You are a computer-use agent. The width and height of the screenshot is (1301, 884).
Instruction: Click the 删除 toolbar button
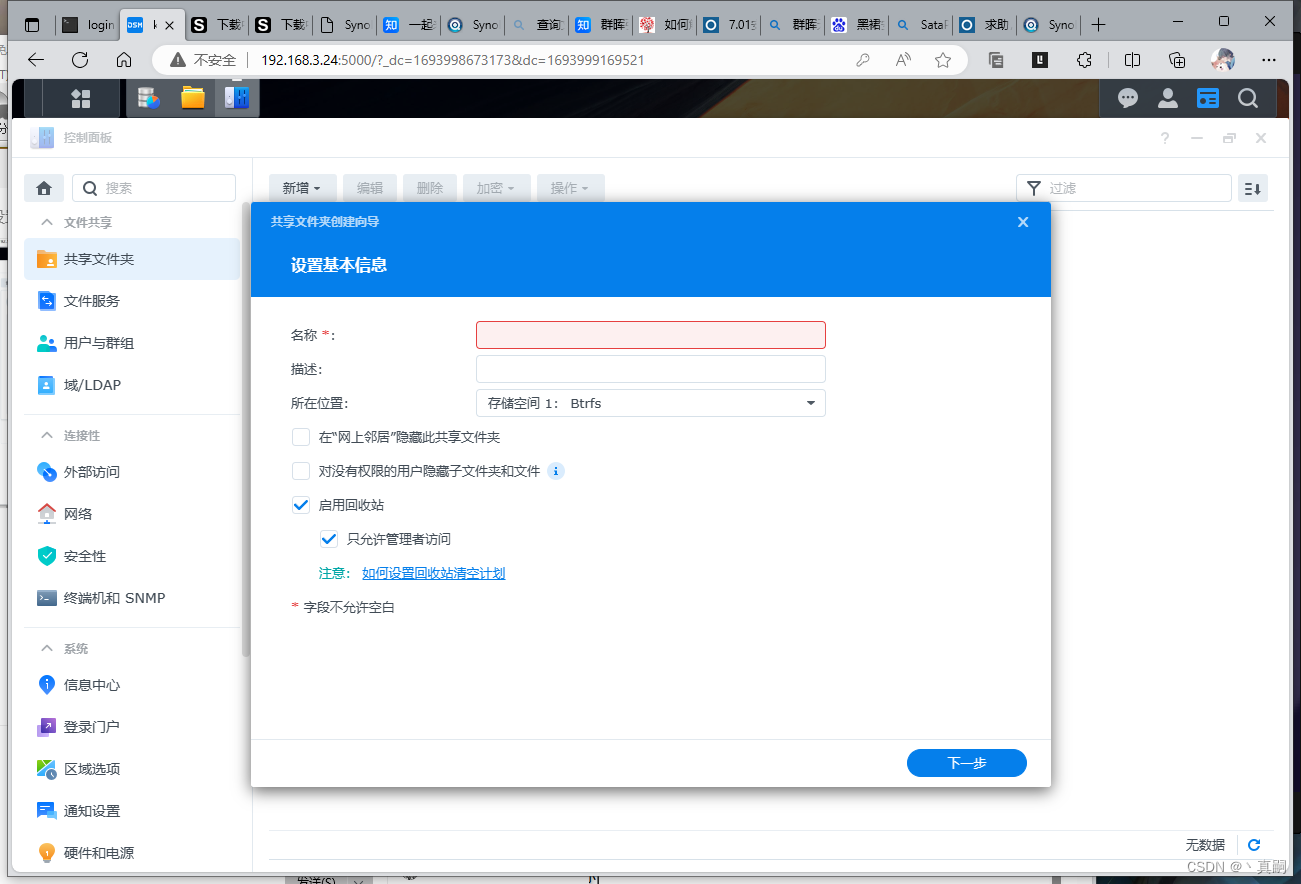point(430,188)
